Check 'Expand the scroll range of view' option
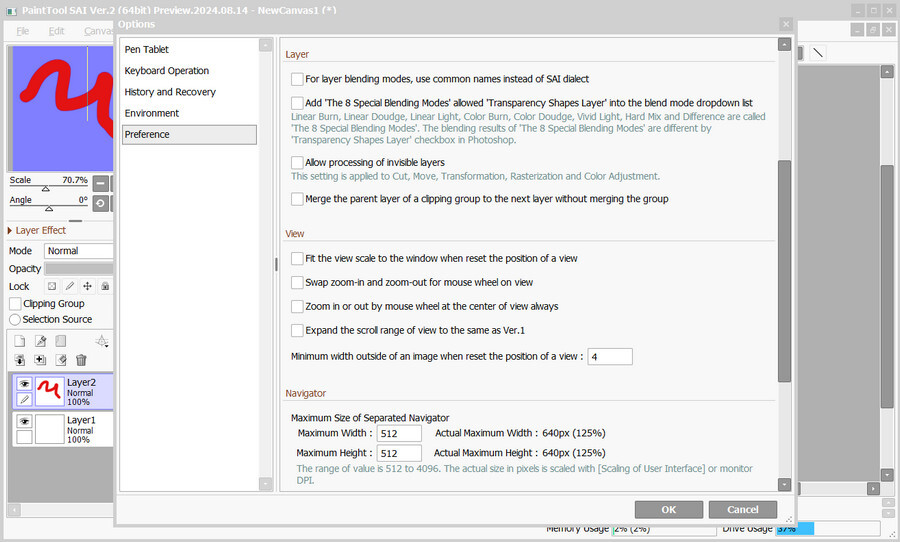Screen dimensions: 900x542 pos(297,330)
